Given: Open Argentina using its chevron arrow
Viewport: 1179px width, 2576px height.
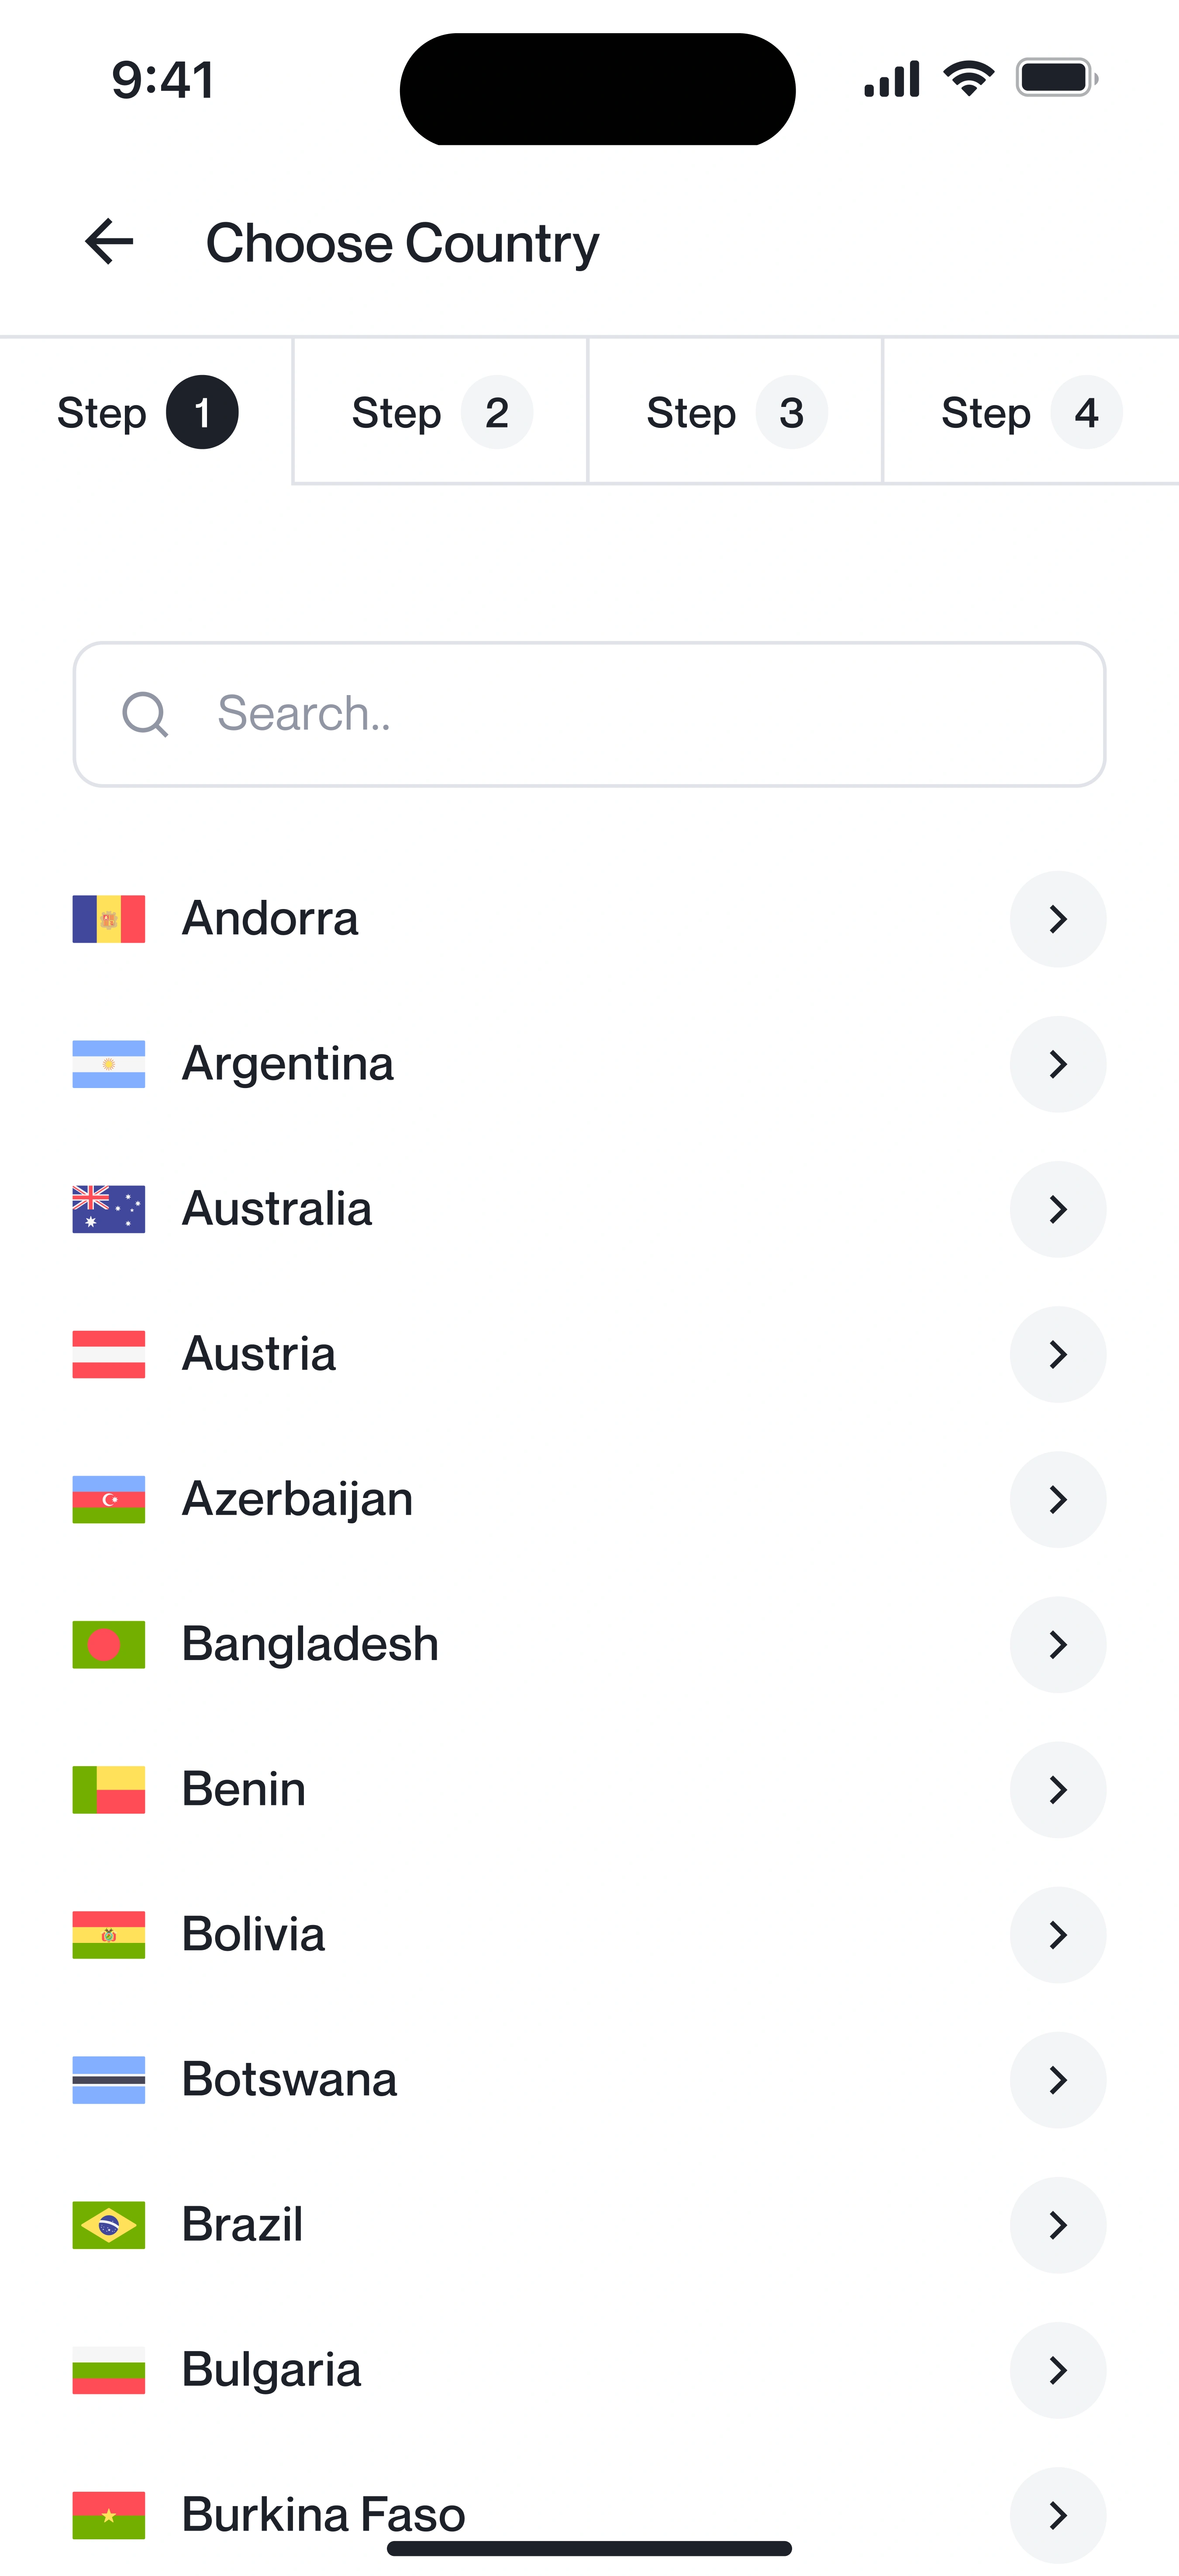Looking at the screenshot, I should pyautogui.click(x=1057, y=1064).
